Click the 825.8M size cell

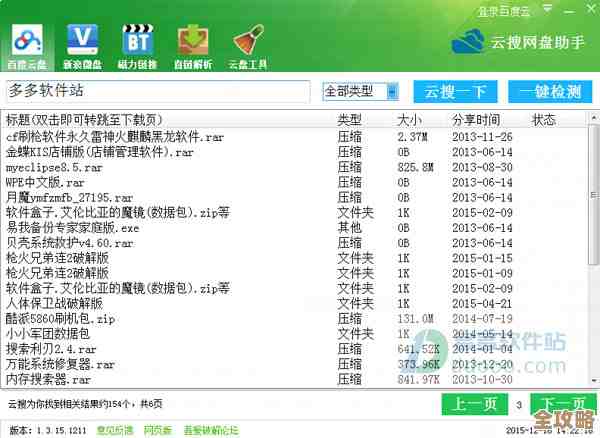(x=416, y=167)
